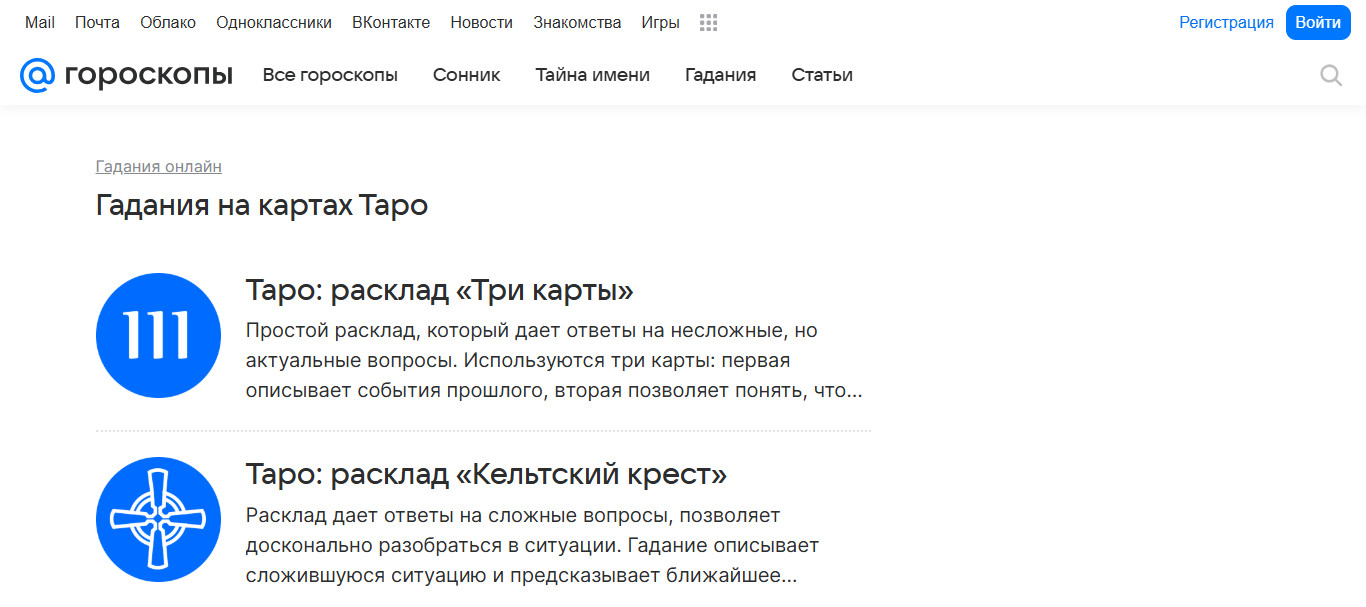
Task: Open the Статьи section
Action: point(822,75)
